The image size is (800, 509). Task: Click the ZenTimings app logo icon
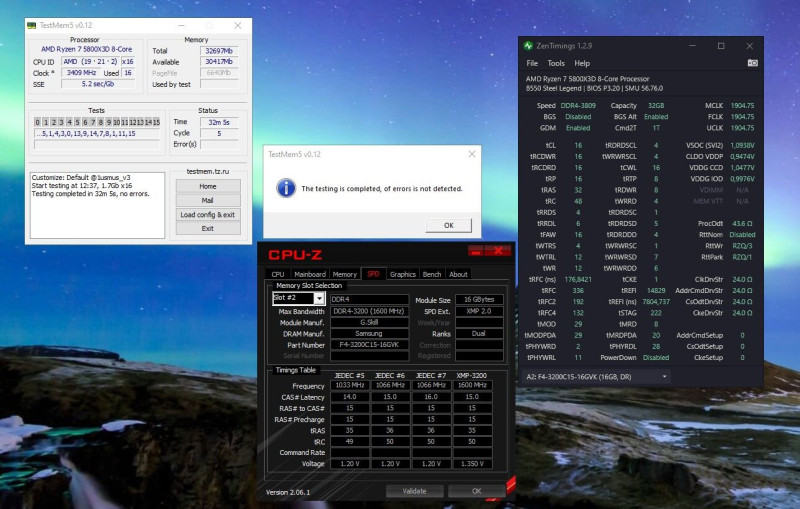click(528, 46)
